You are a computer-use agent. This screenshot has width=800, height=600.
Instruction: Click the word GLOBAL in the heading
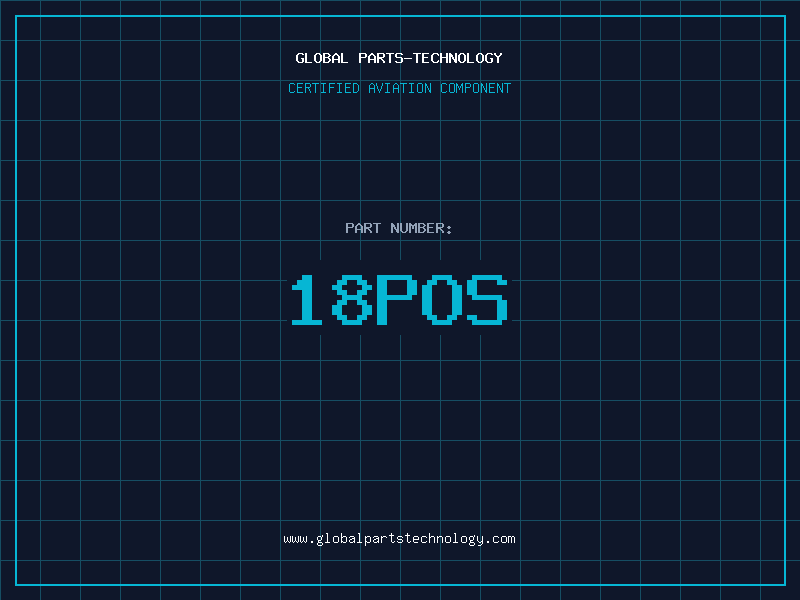point(322,58)
